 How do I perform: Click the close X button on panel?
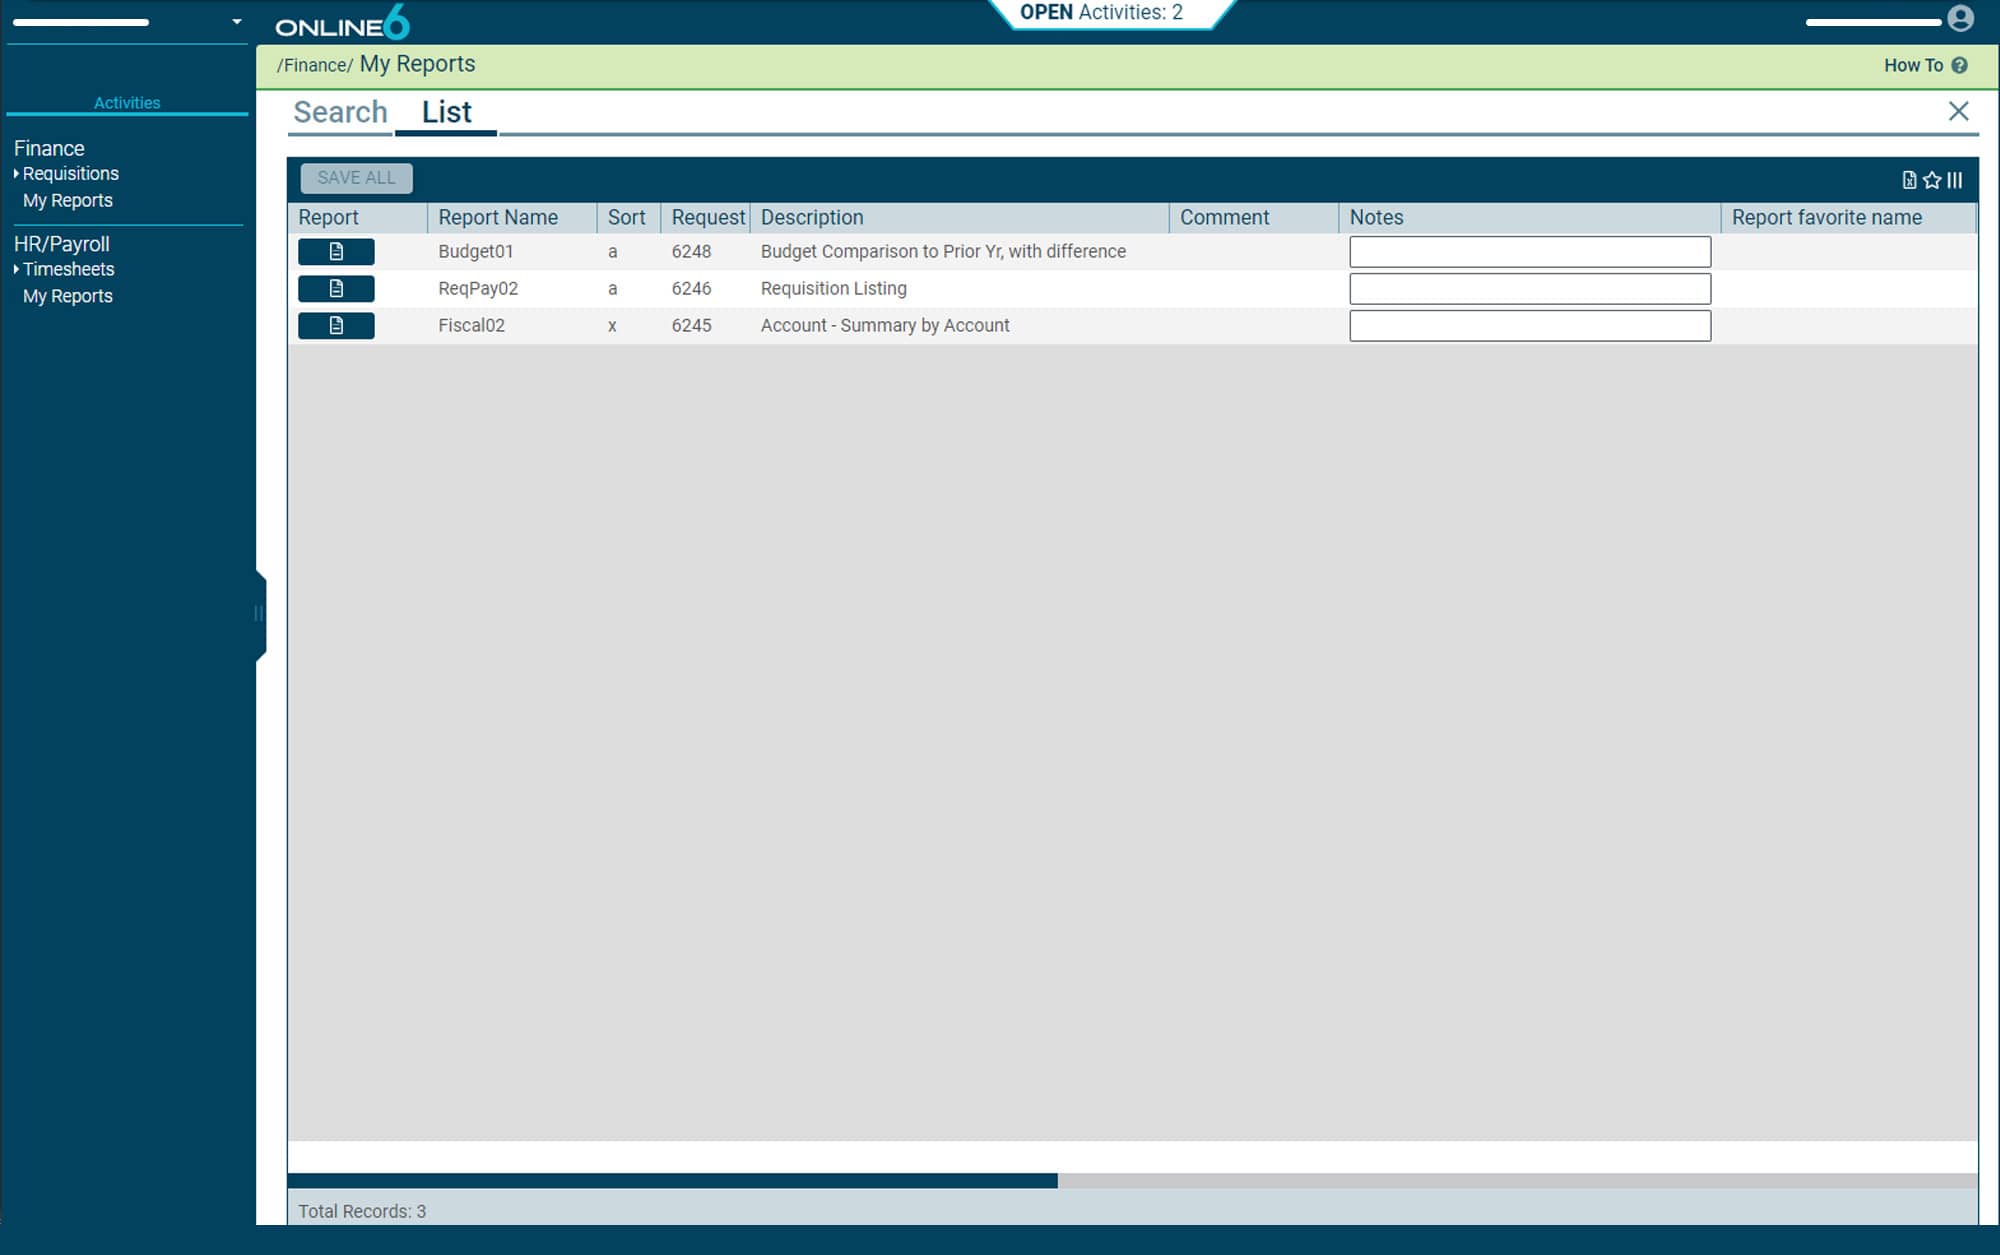tap(1960, 111)
